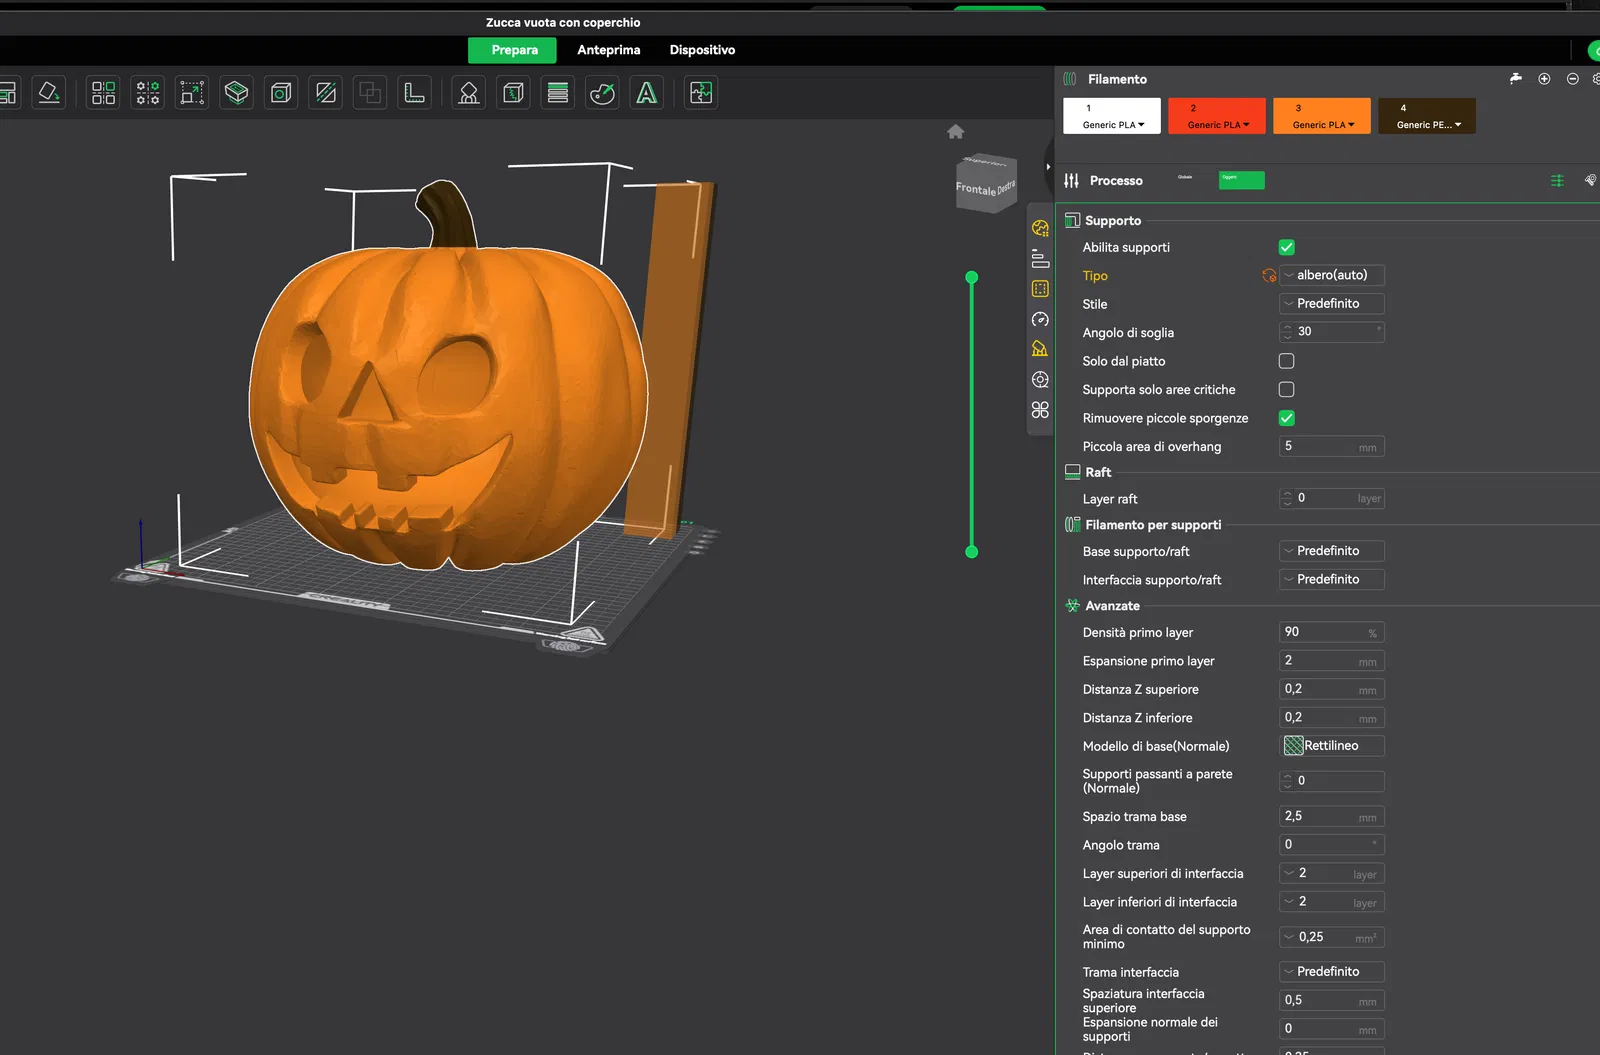The image size is (1600, 1055).
Task: Uncheck the Abilita supporti checkbox
Action: coord(1286,247)
